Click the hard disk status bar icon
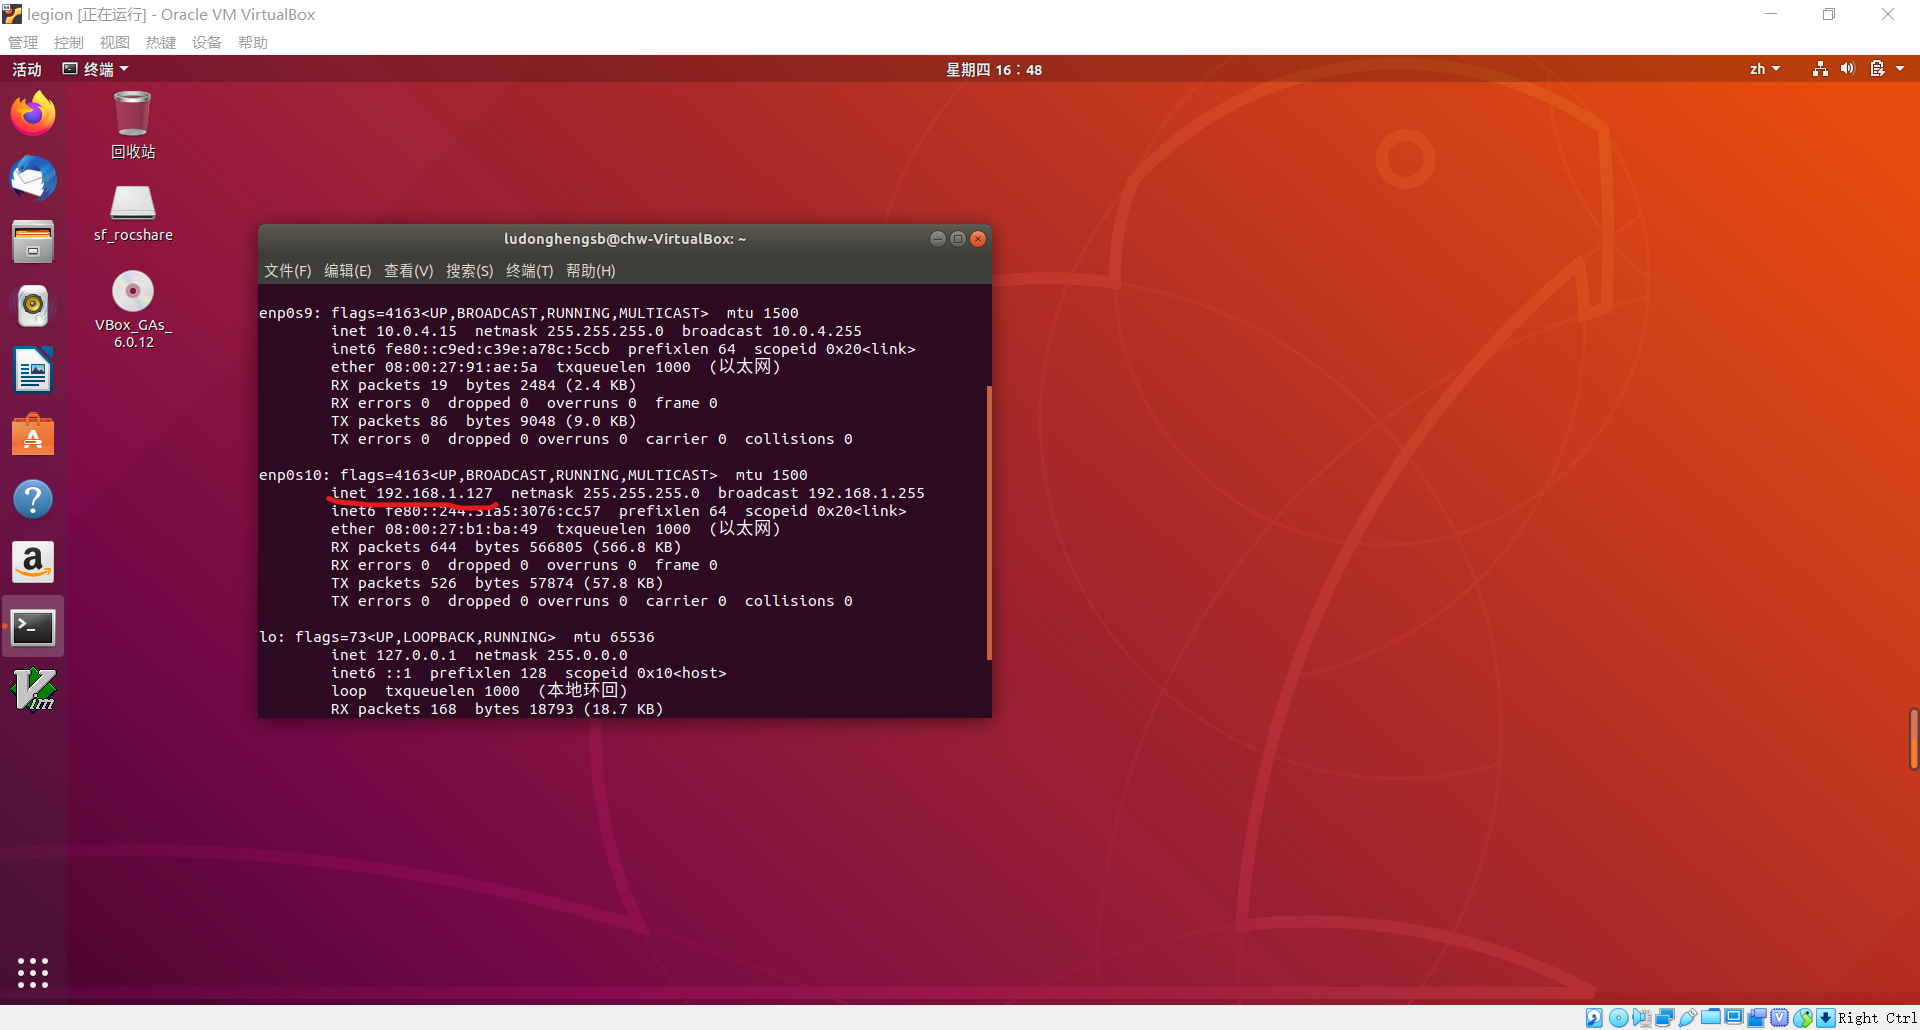Screen dimensions: 1920x1030 pyautogui.click(x=1594, y=1018)
